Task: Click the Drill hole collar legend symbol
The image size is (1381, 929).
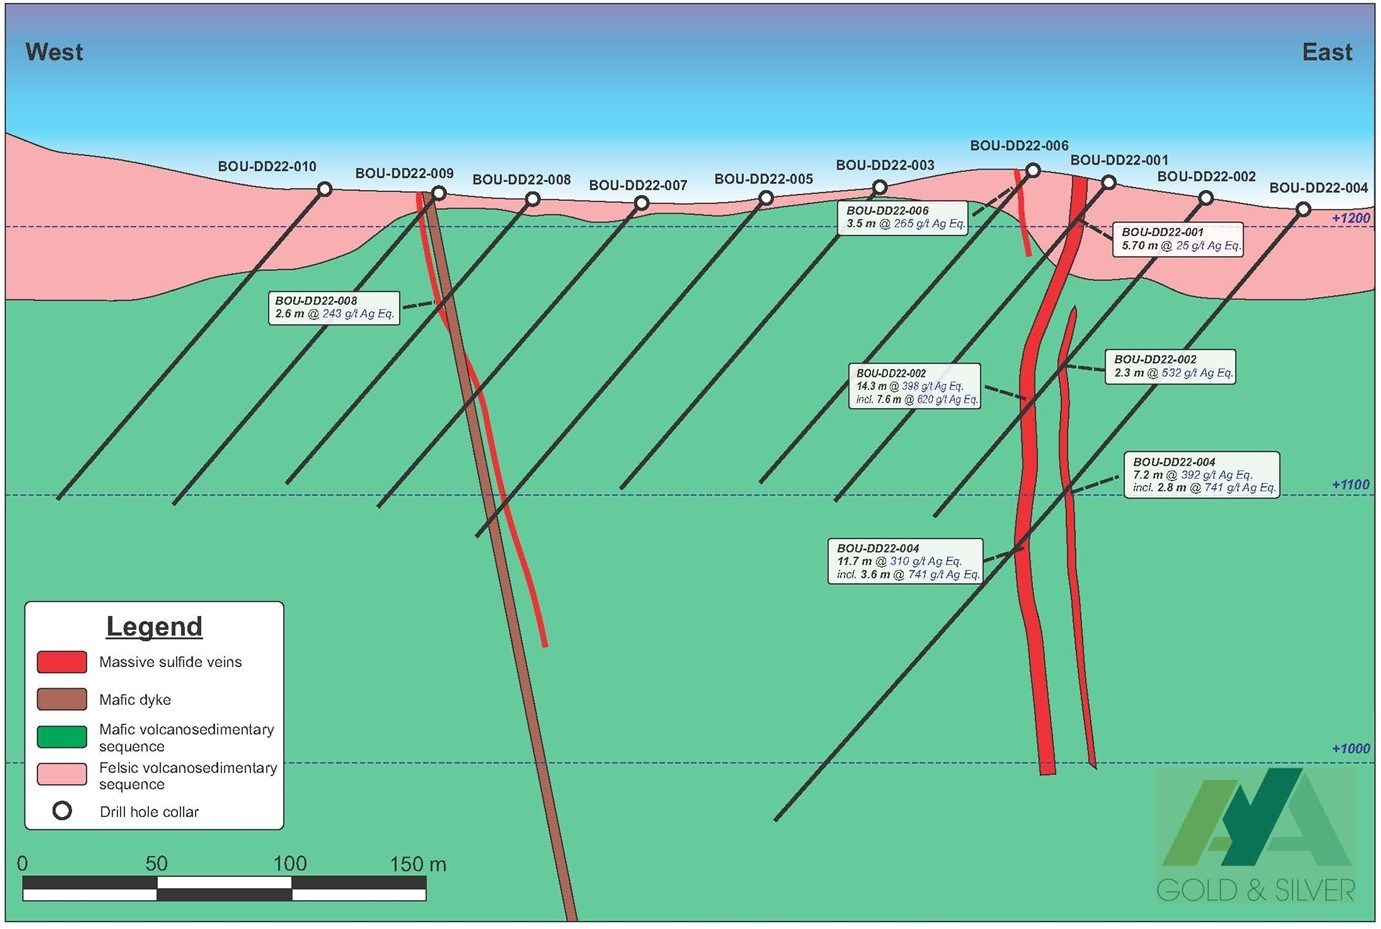Action: click(62, 811)
